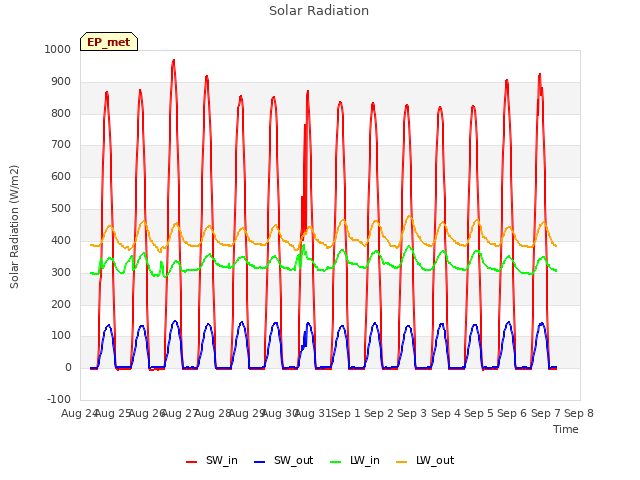Click the 100 y-axis tick label

coord(61,336)
